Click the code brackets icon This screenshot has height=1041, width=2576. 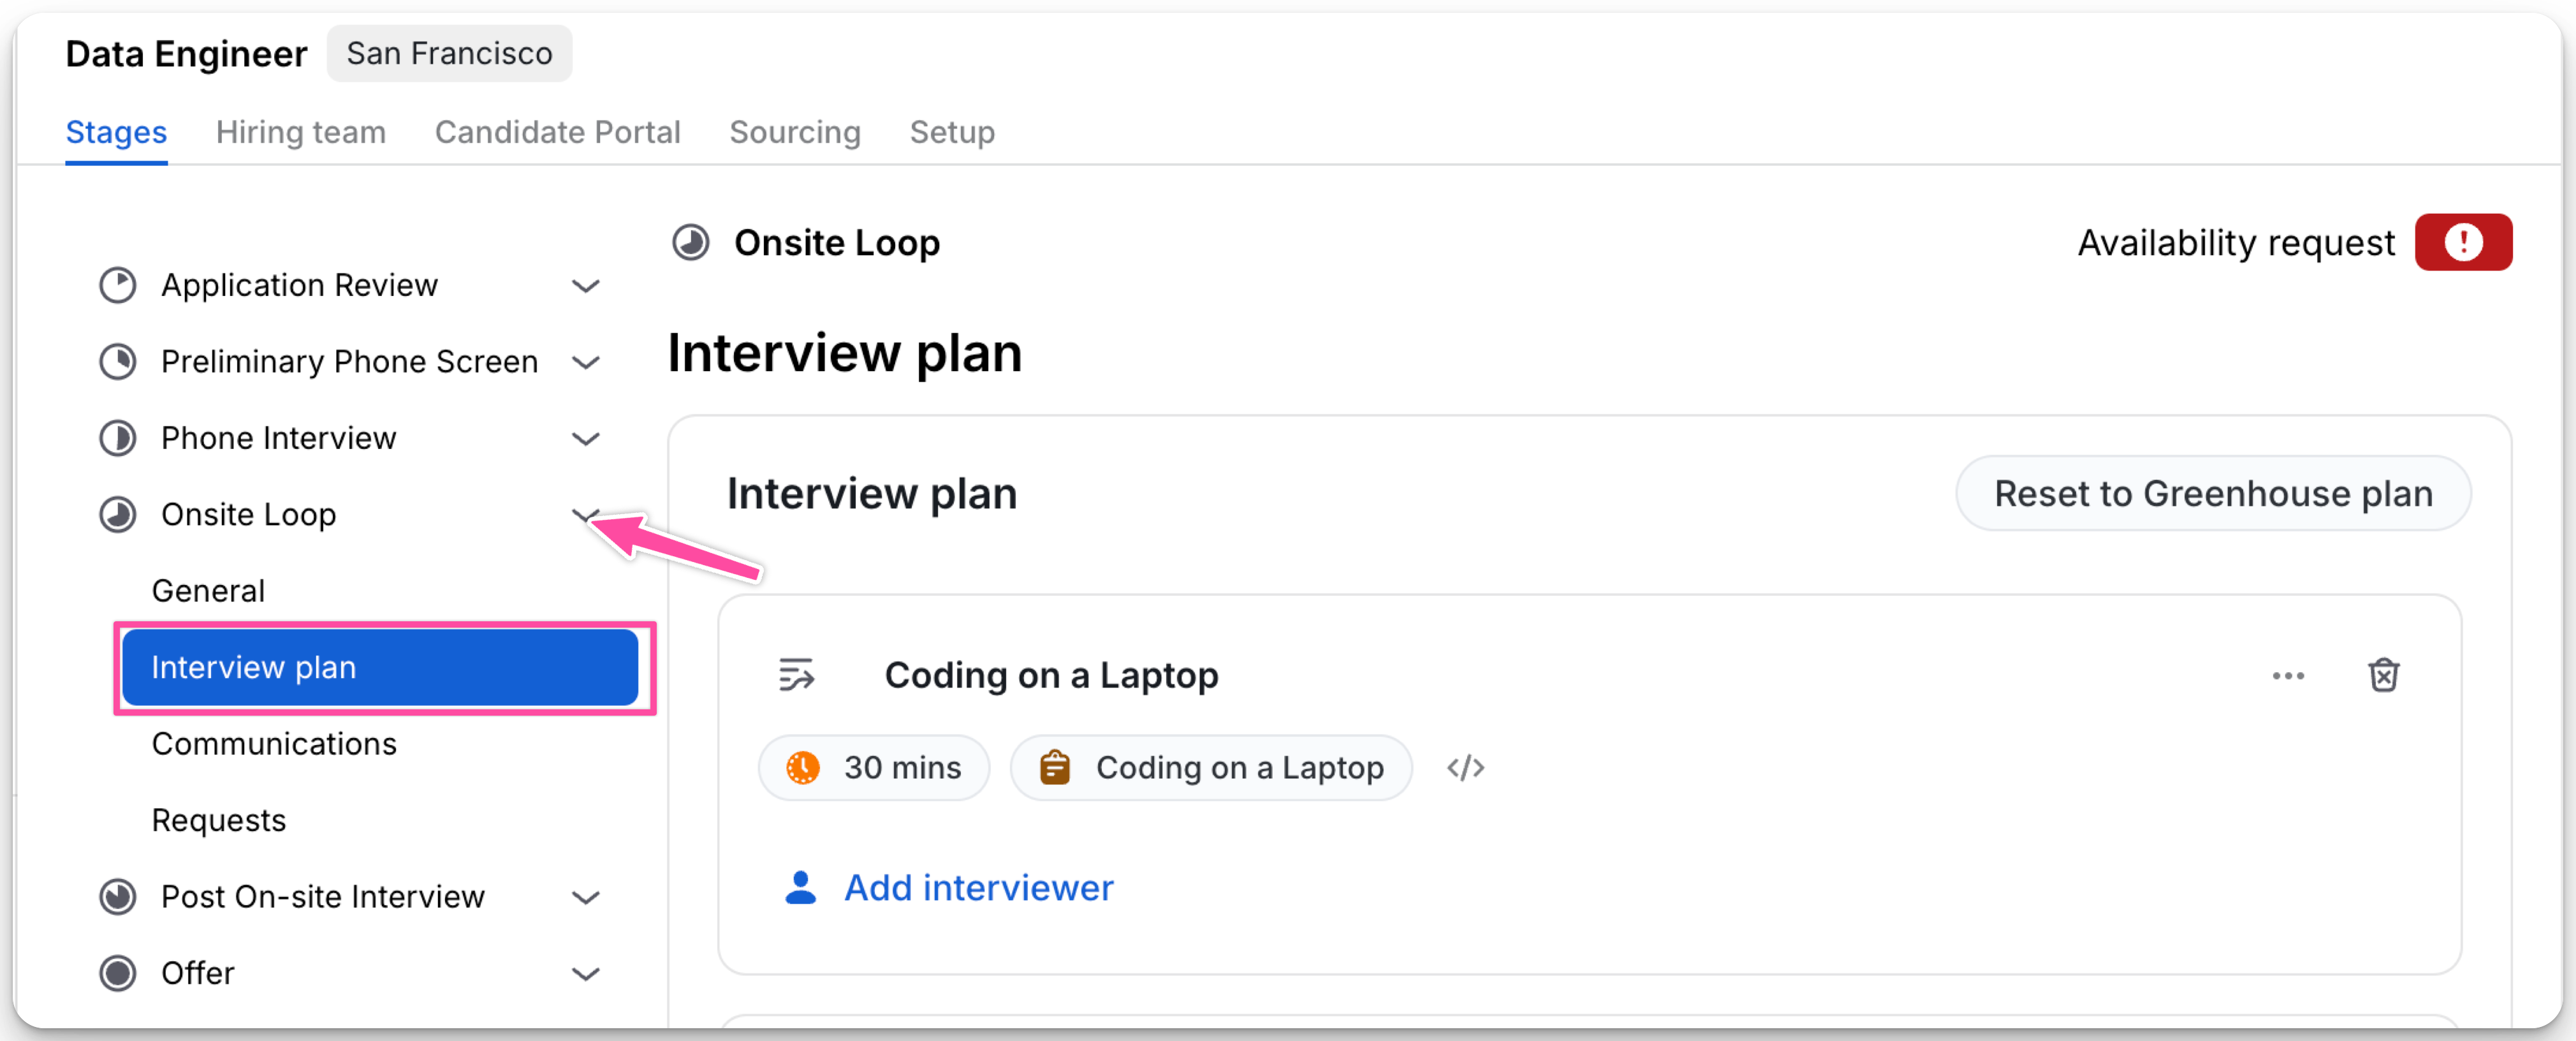[x=1465, y=768]
